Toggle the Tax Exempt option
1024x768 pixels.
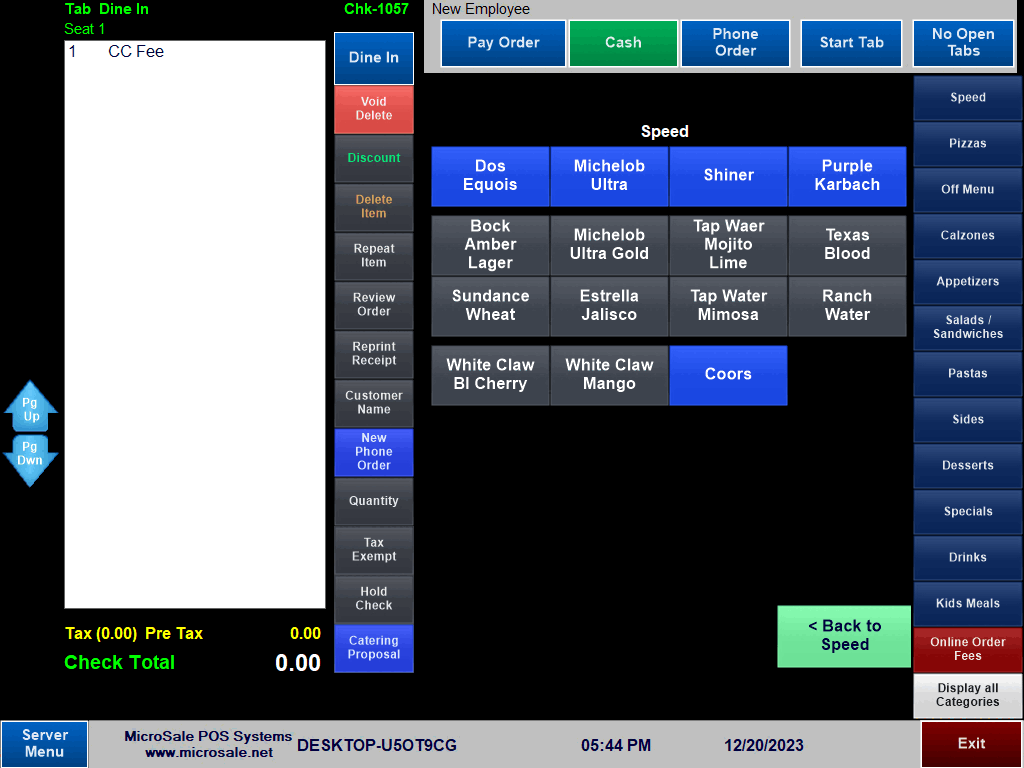point(373,550)
